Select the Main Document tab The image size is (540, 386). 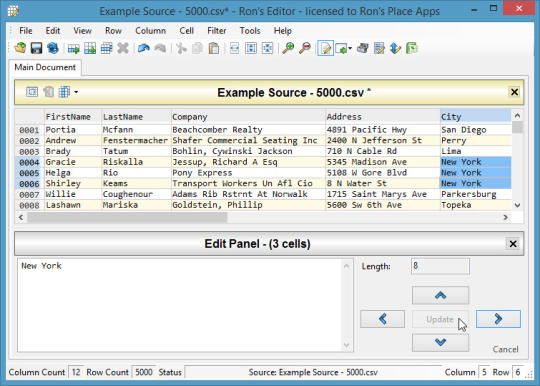(45, 67)
